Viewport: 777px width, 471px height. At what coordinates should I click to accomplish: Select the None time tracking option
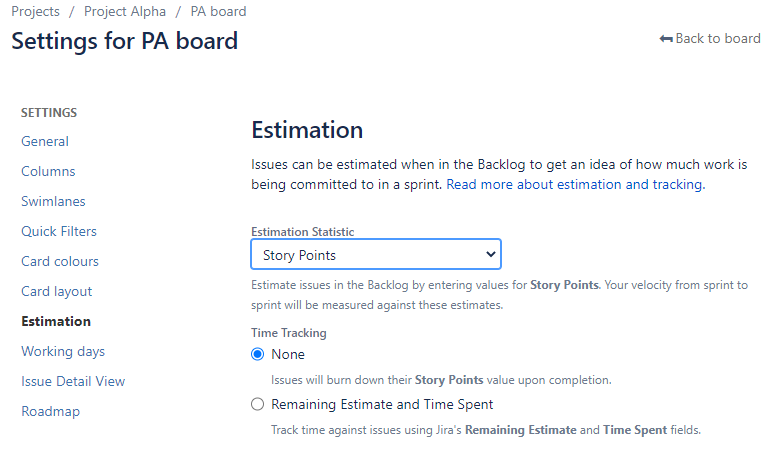click(x=258, y=354)
